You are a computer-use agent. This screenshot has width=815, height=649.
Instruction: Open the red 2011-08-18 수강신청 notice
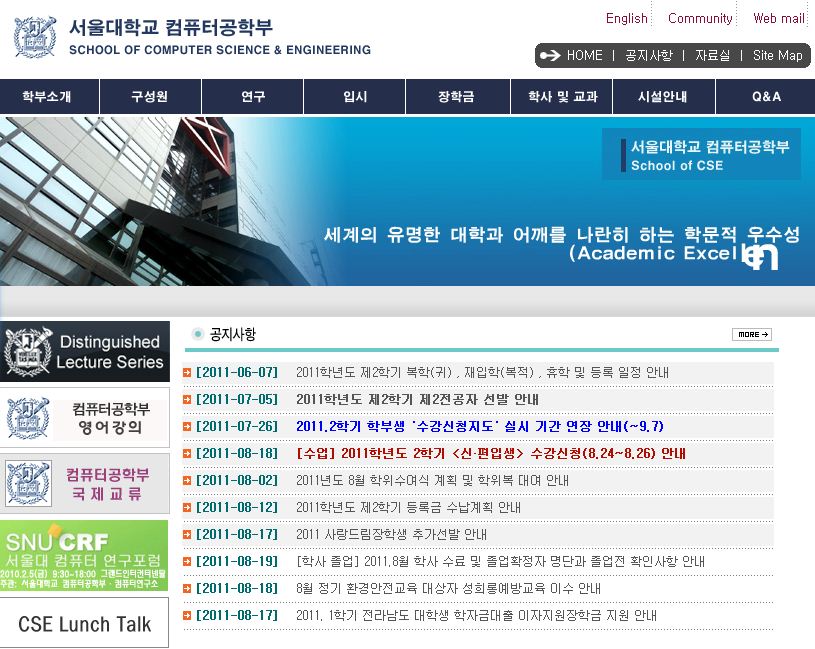(x=490, y=453)
